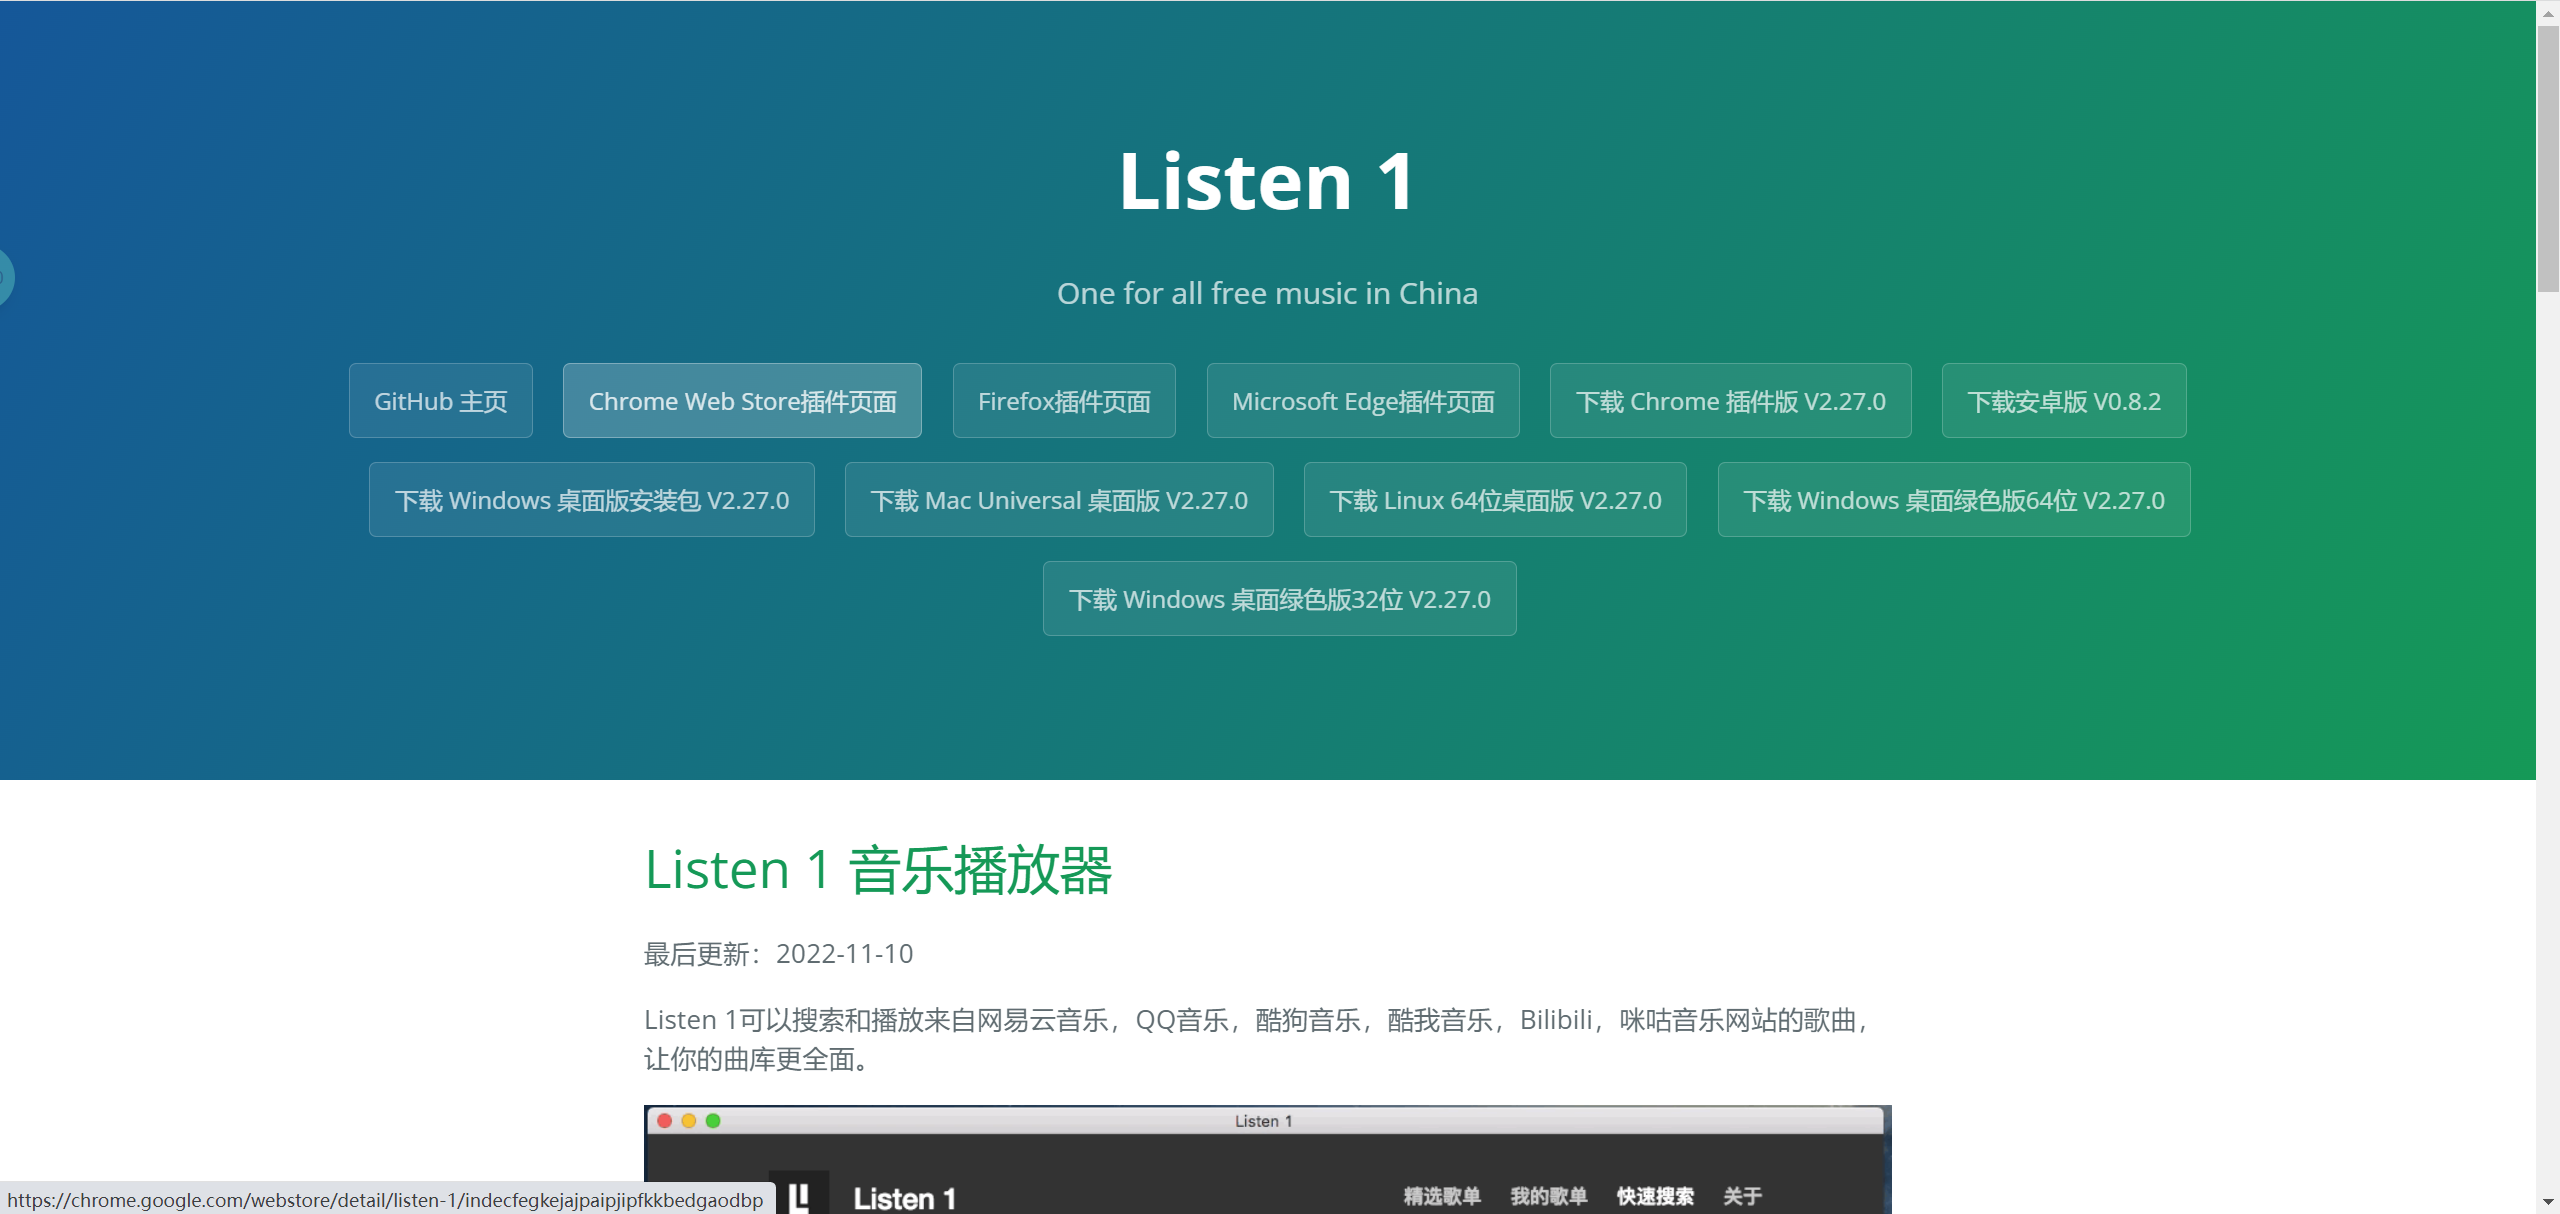Download the 安卓版 V0.8.2
2560x1214 pixels.
[2063, 401]
